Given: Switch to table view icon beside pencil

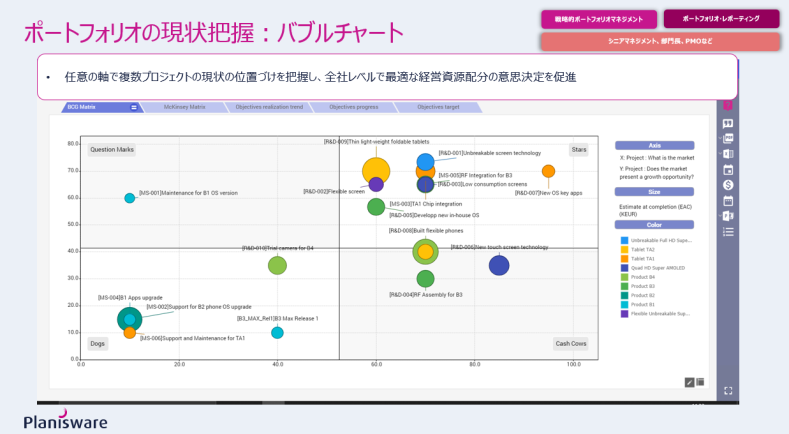Looking at the screenshot, I should coord(700,382).
